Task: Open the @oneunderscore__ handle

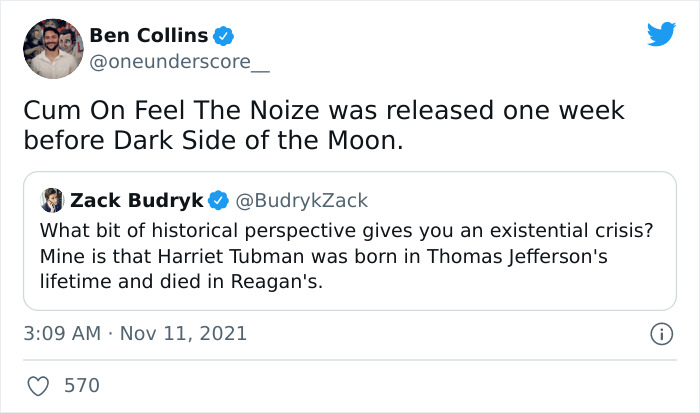Action: (180, 61)
